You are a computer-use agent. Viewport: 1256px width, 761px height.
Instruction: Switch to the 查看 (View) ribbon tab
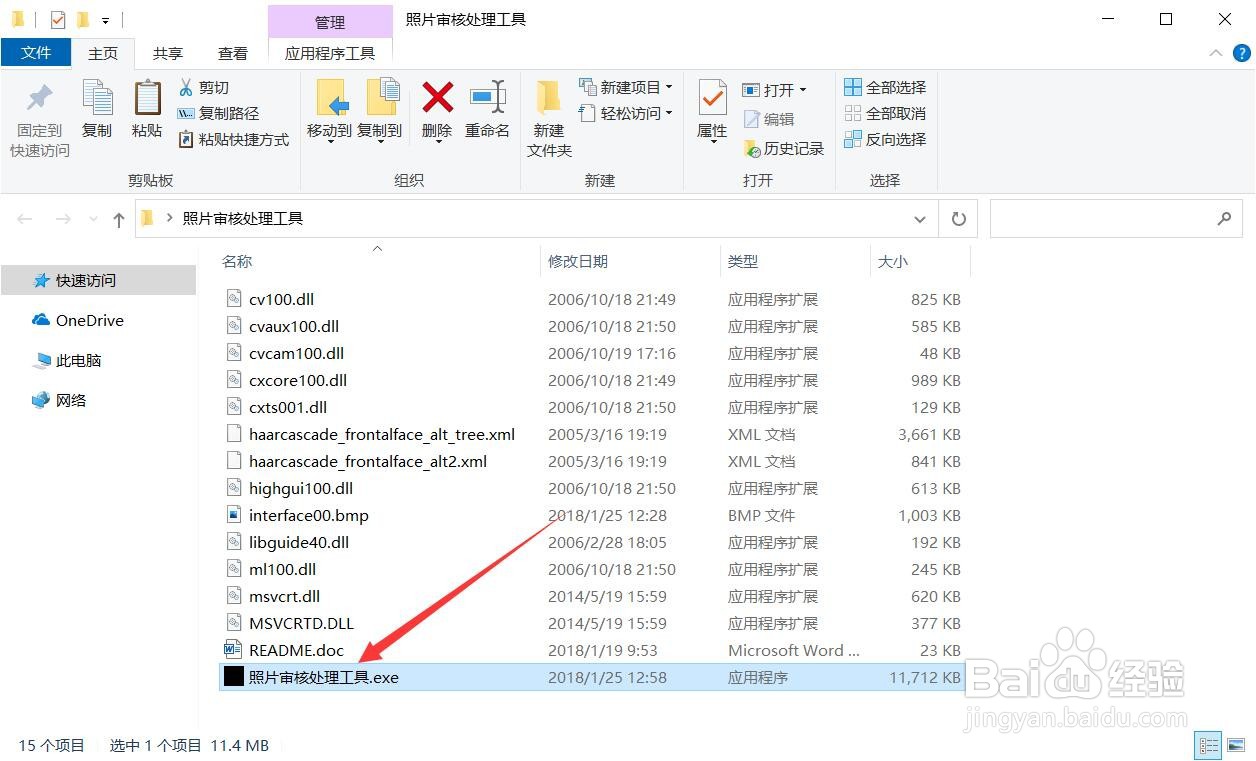coord(232,53)
